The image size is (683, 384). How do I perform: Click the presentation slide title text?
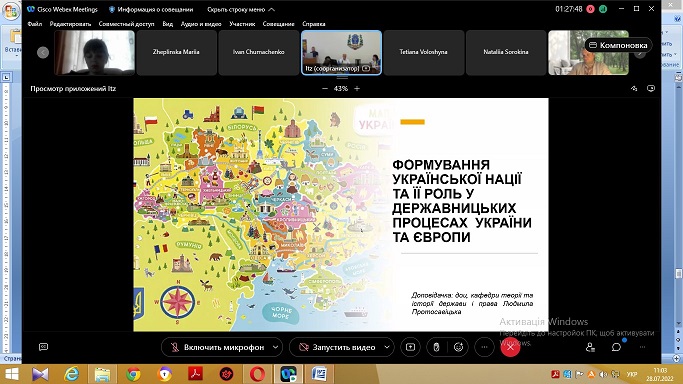pyautogui.click(x=462, y=201)
